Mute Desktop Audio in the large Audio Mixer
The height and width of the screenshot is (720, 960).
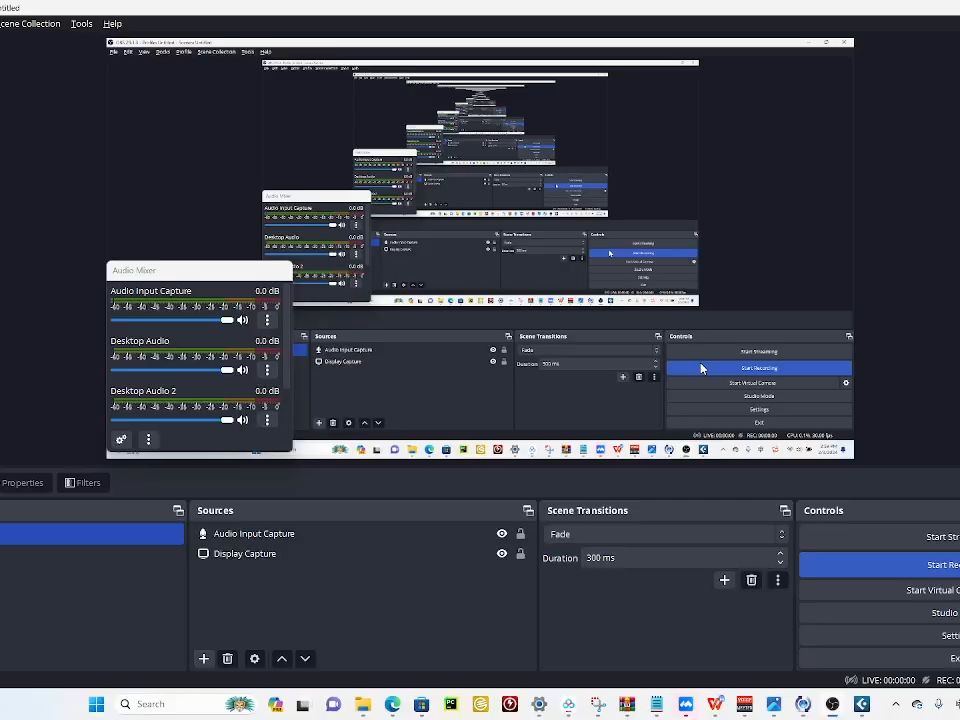tap(243, 370)
